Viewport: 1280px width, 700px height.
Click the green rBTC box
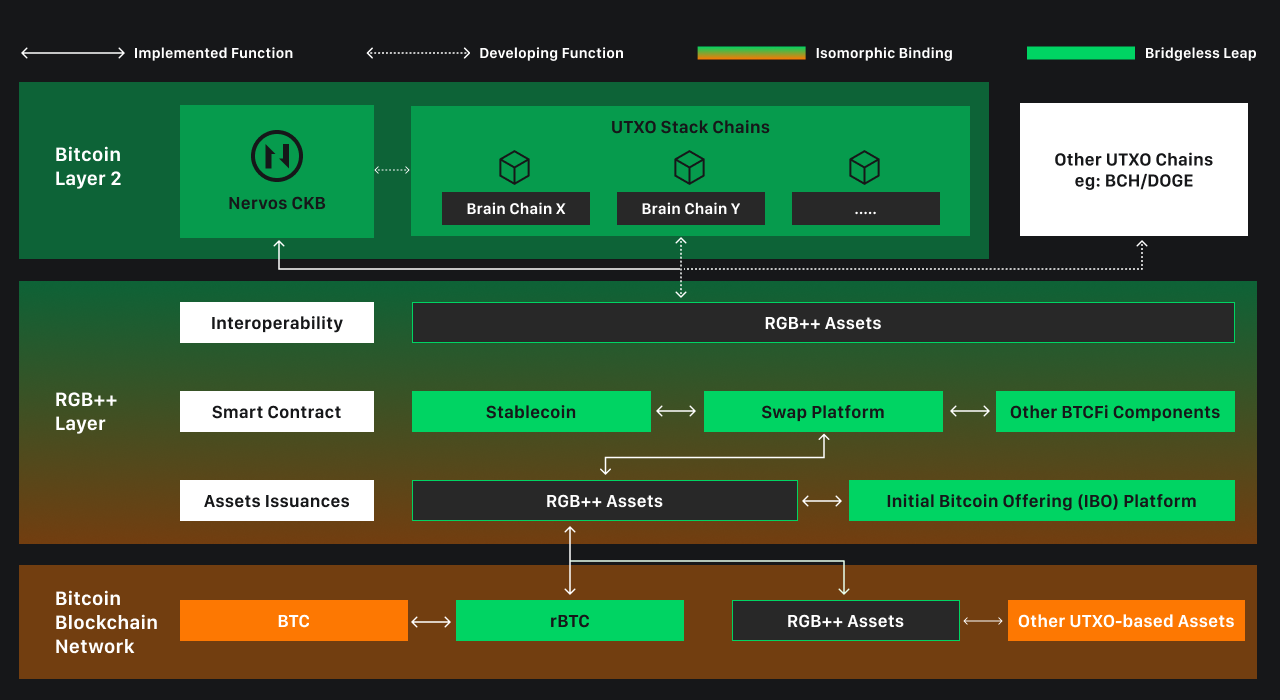coord(570,621)
